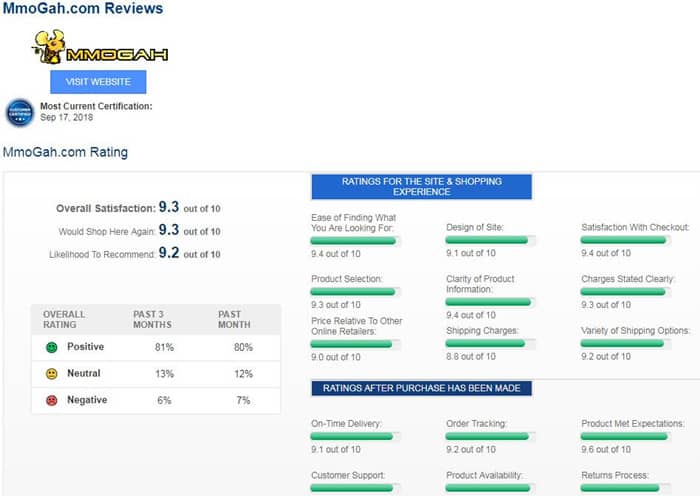Click the Product Met Expectations label
Image resolution: width=700 pixels, height=496 pixels.
pos(633,424)
